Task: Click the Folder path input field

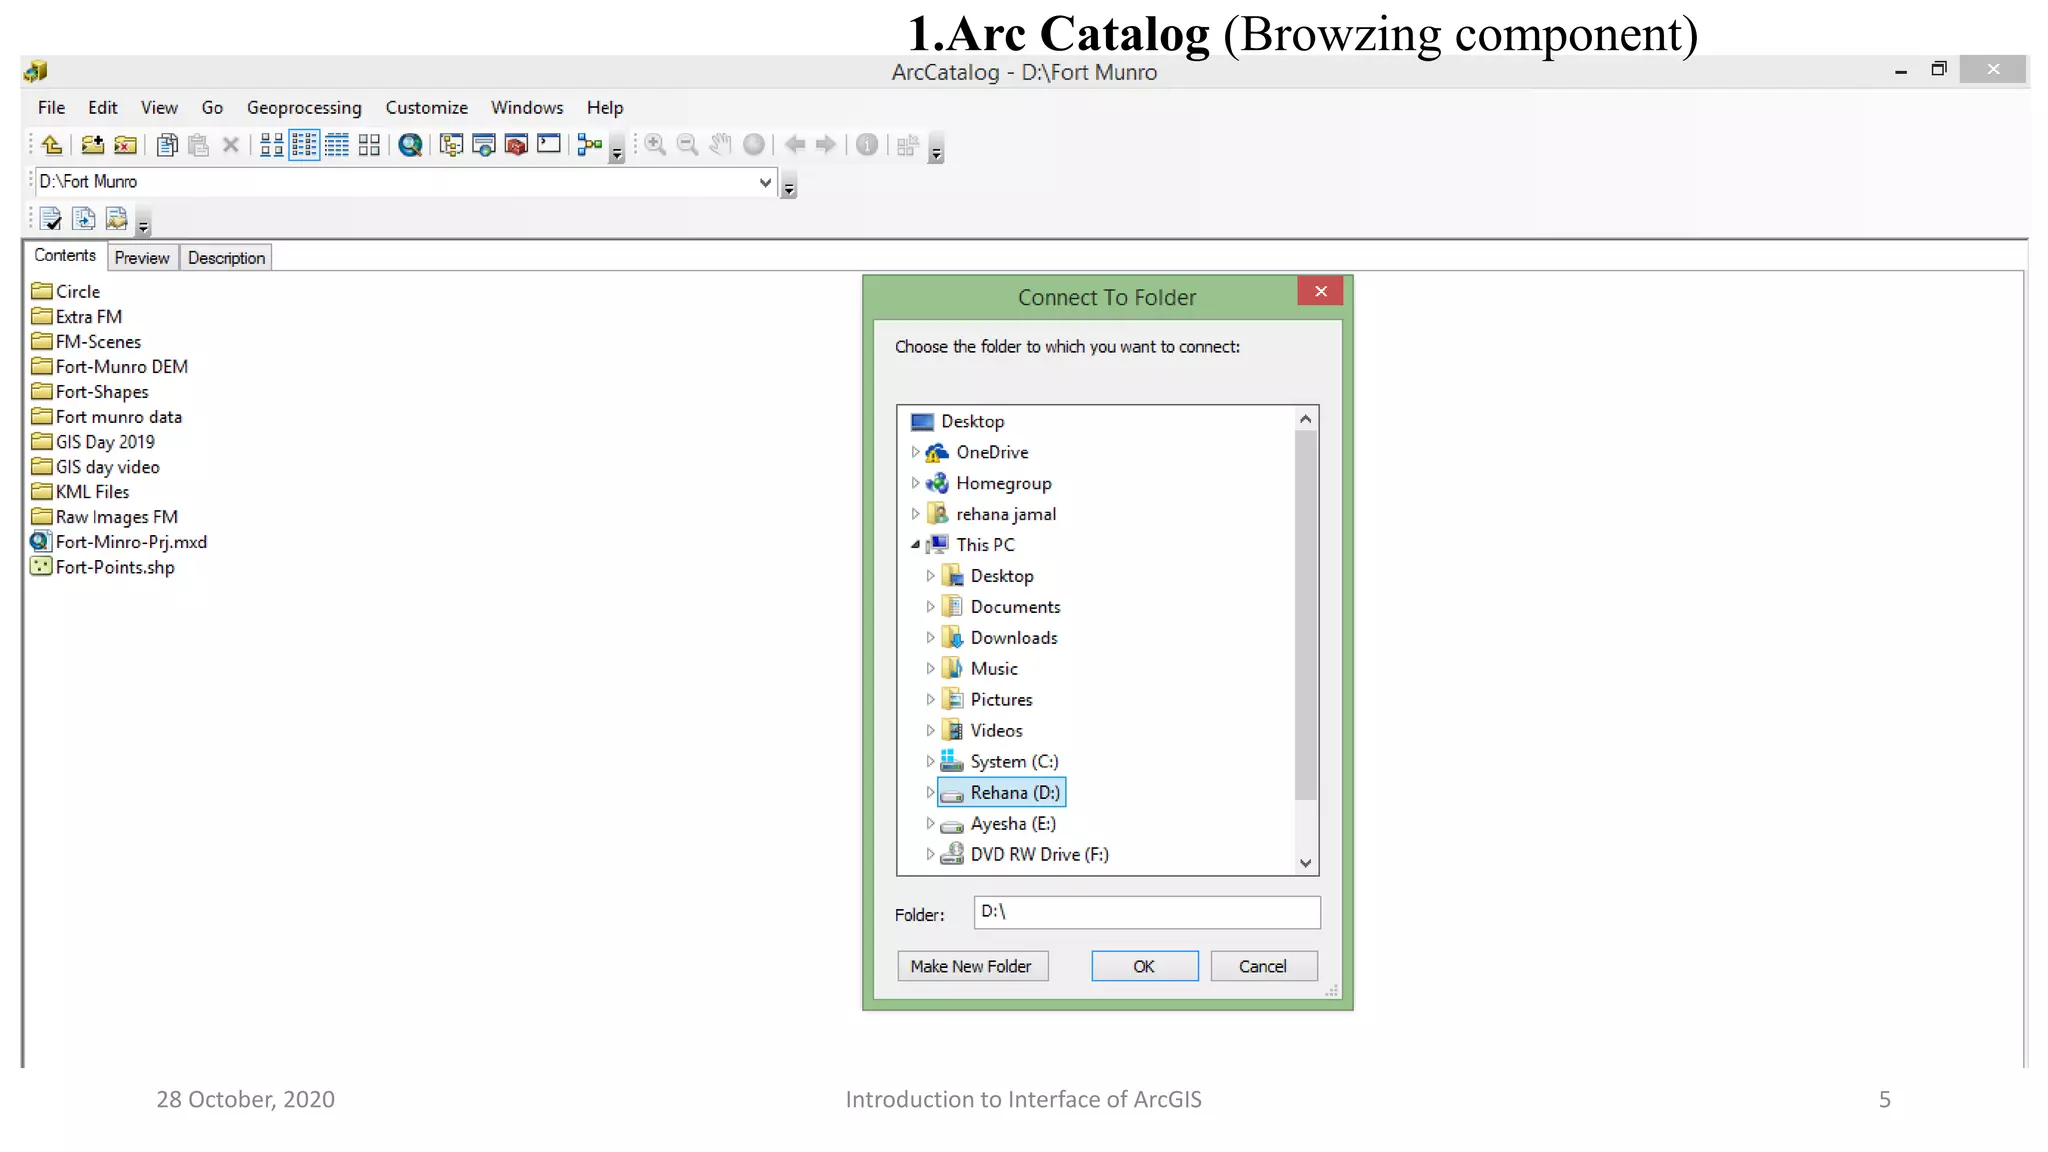Action: pyautogui.click(x=1146, y=912)
